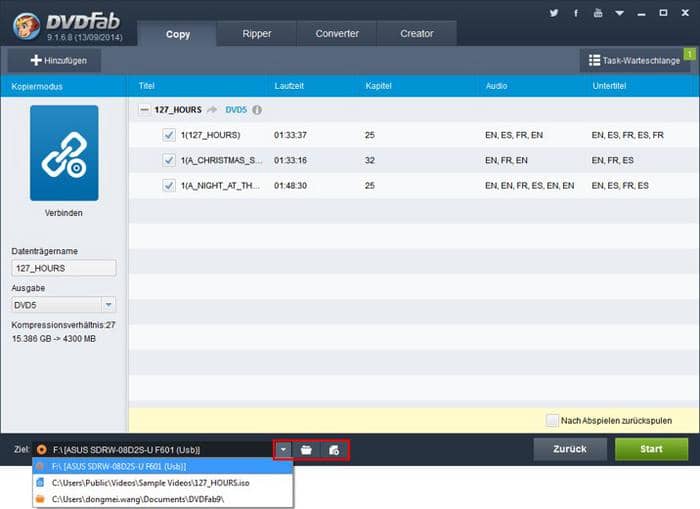Click the Hinzufügen add button
Image resolution: width=700 pixels, height=509 pixels.
(x=54, y=60)
